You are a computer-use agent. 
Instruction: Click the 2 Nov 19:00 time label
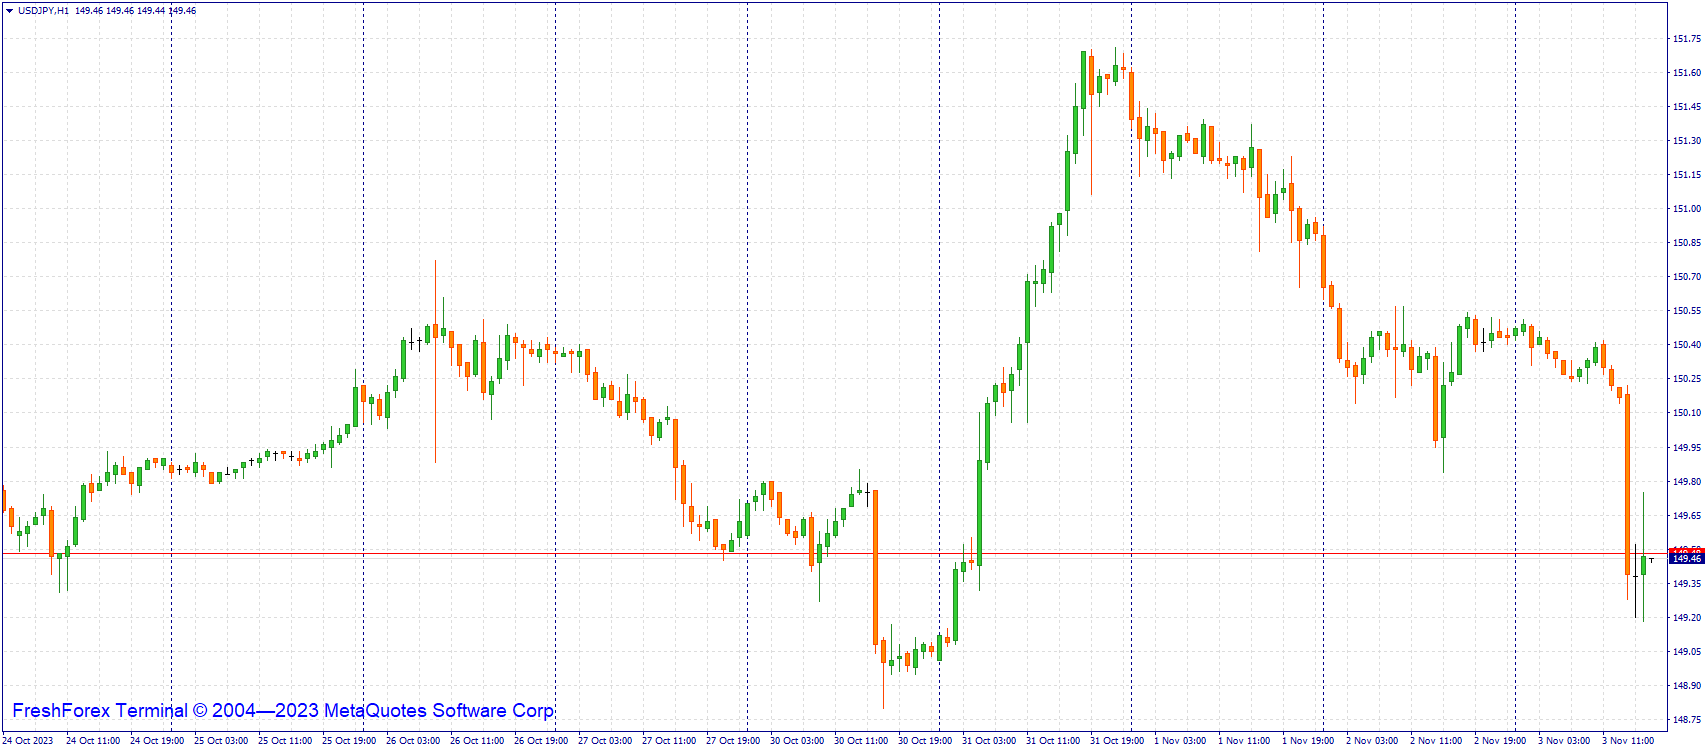pos(1500,741)
